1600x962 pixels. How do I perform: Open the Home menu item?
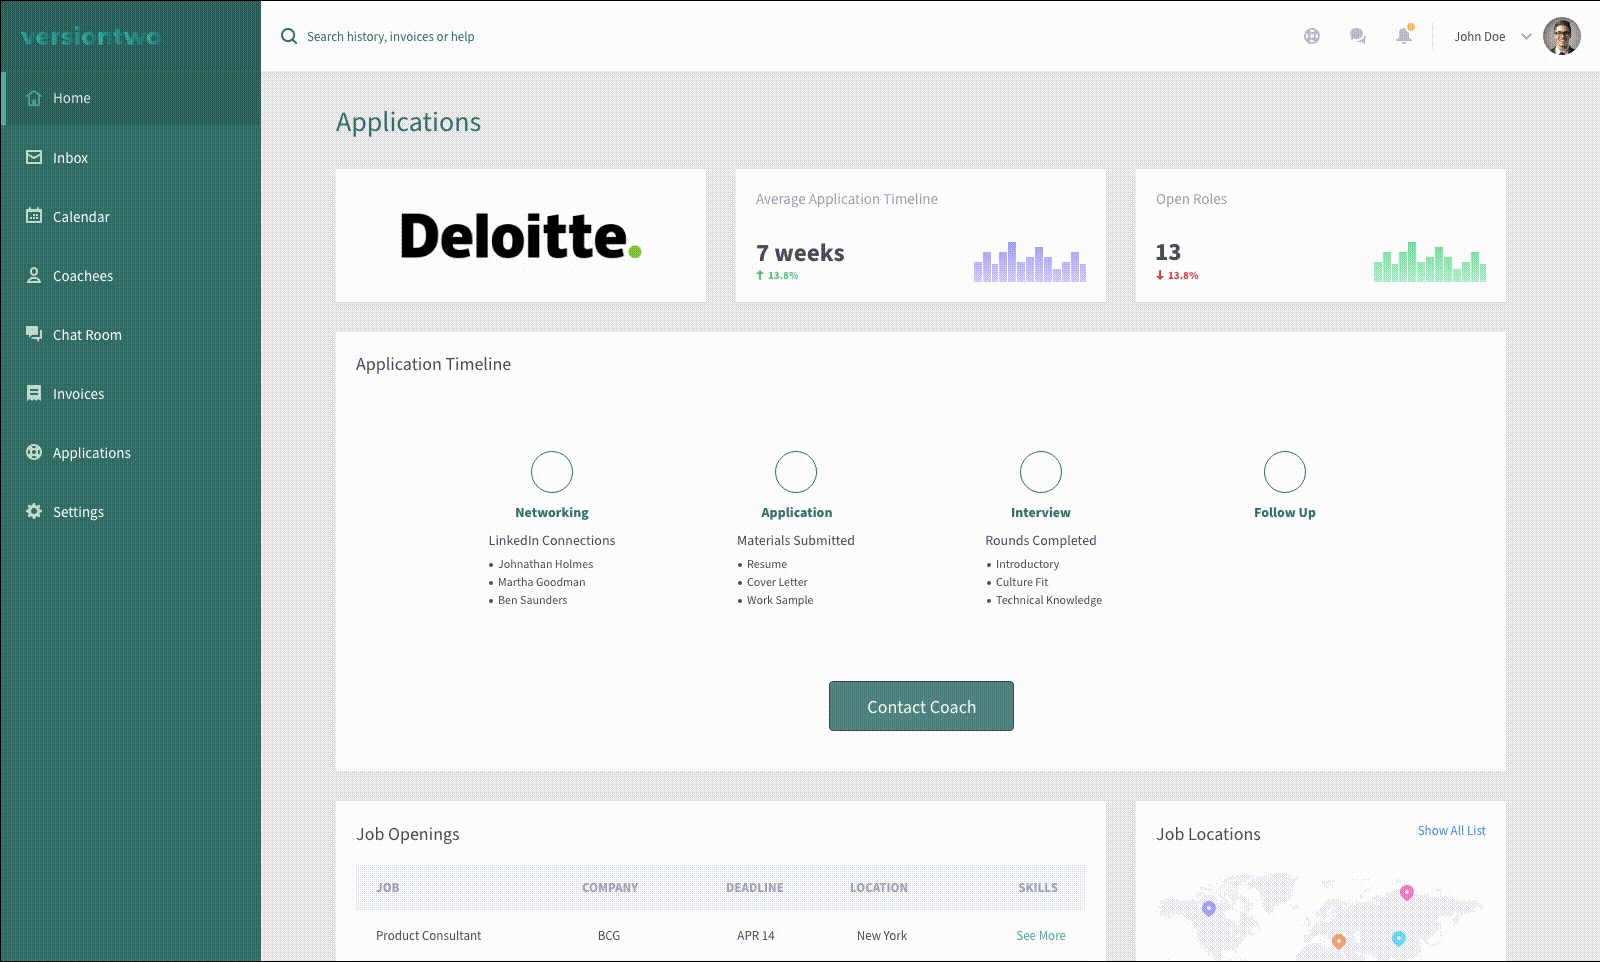(x=131, y=98)
